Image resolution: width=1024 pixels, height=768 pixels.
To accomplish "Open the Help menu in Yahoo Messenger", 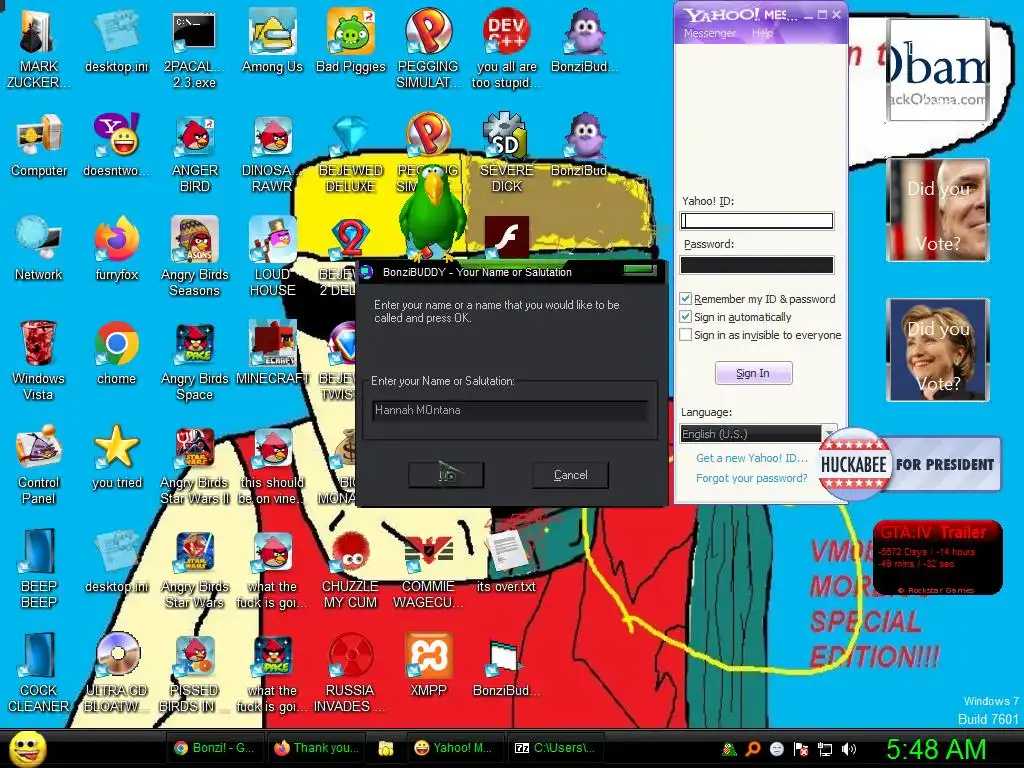I will coord(762,33).
